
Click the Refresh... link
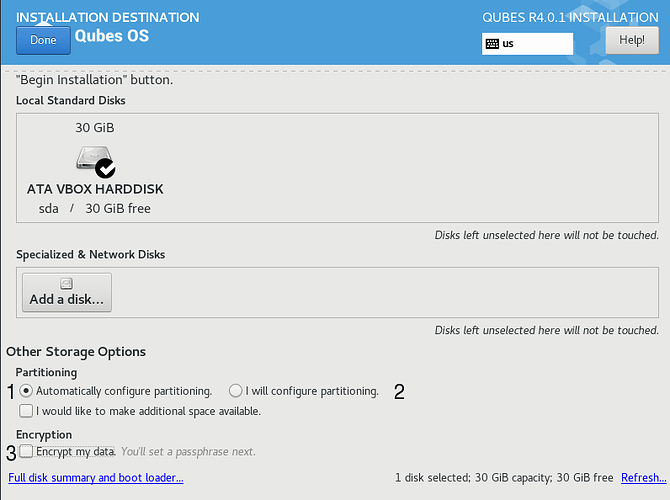[x=644, y=477]
